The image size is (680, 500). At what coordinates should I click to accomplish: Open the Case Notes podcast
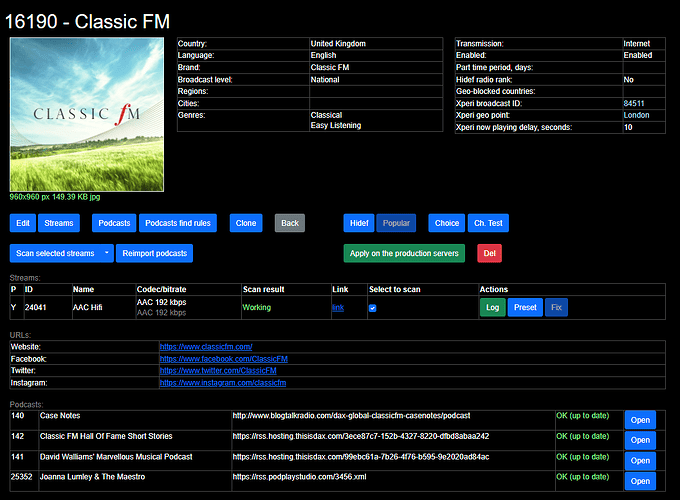(x=640, y=420)
